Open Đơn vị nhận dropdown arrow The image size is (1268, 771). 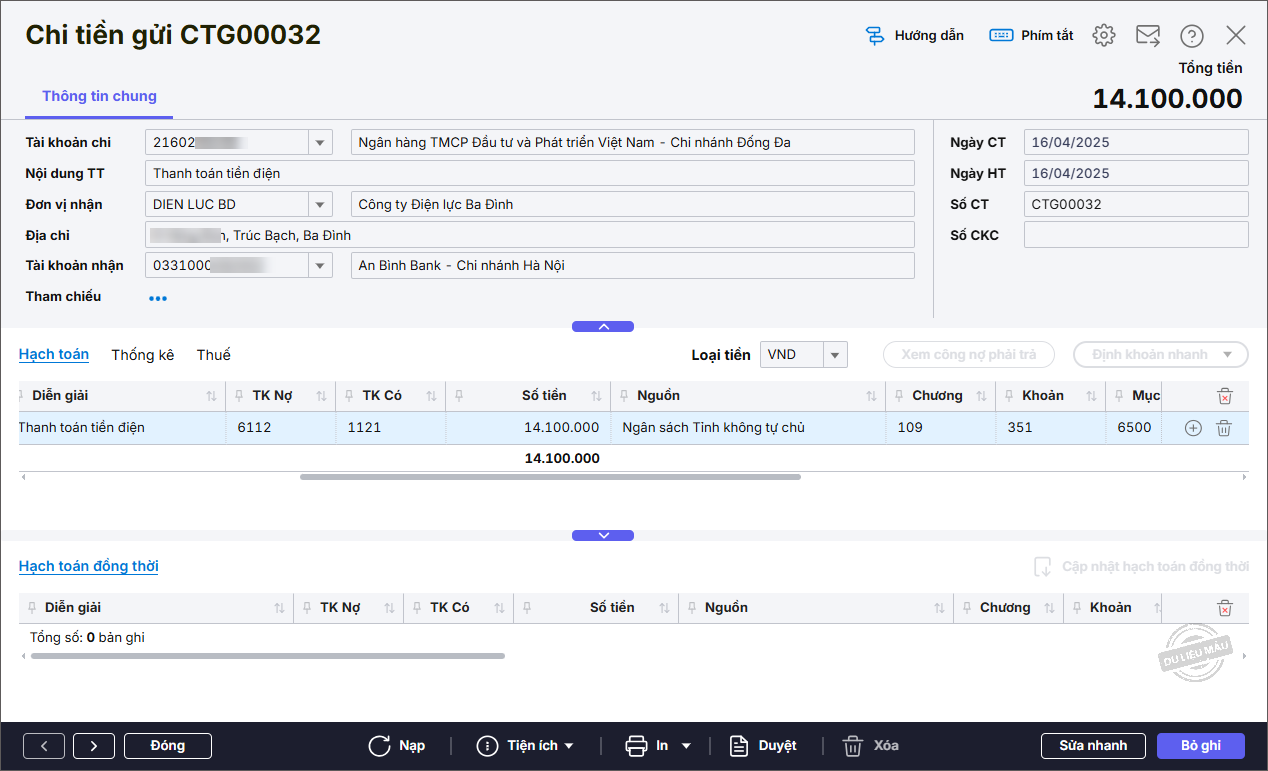[320, 205]
